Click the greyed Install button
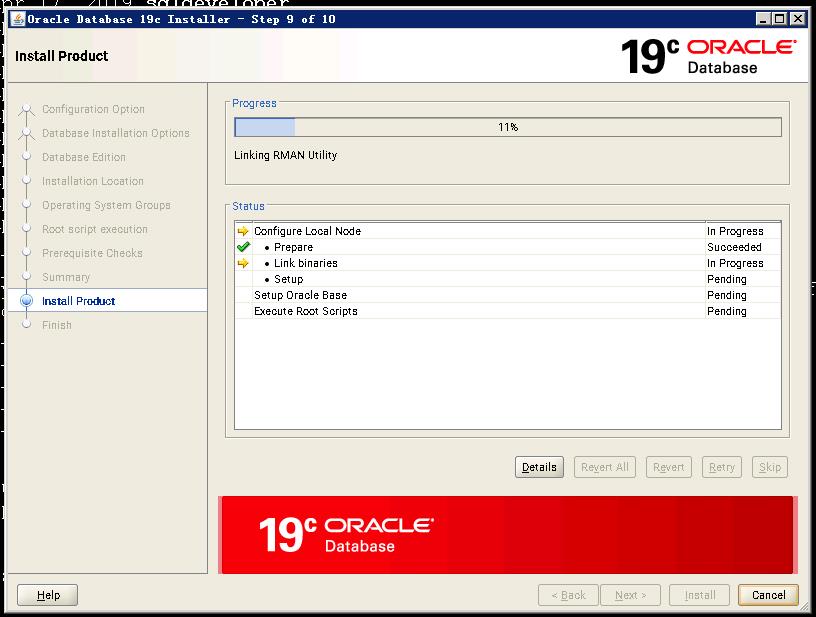Screen dimensions: 816x617 pos(699,595)
